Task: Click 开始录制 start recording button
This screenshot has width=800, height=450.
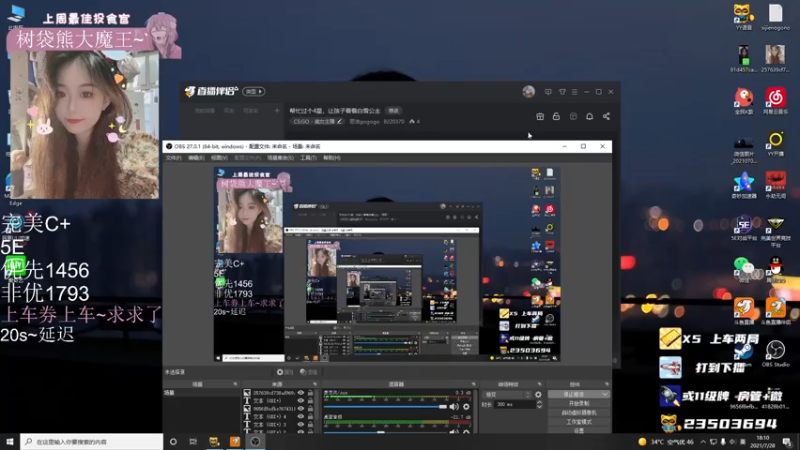Action: [579, 404]
